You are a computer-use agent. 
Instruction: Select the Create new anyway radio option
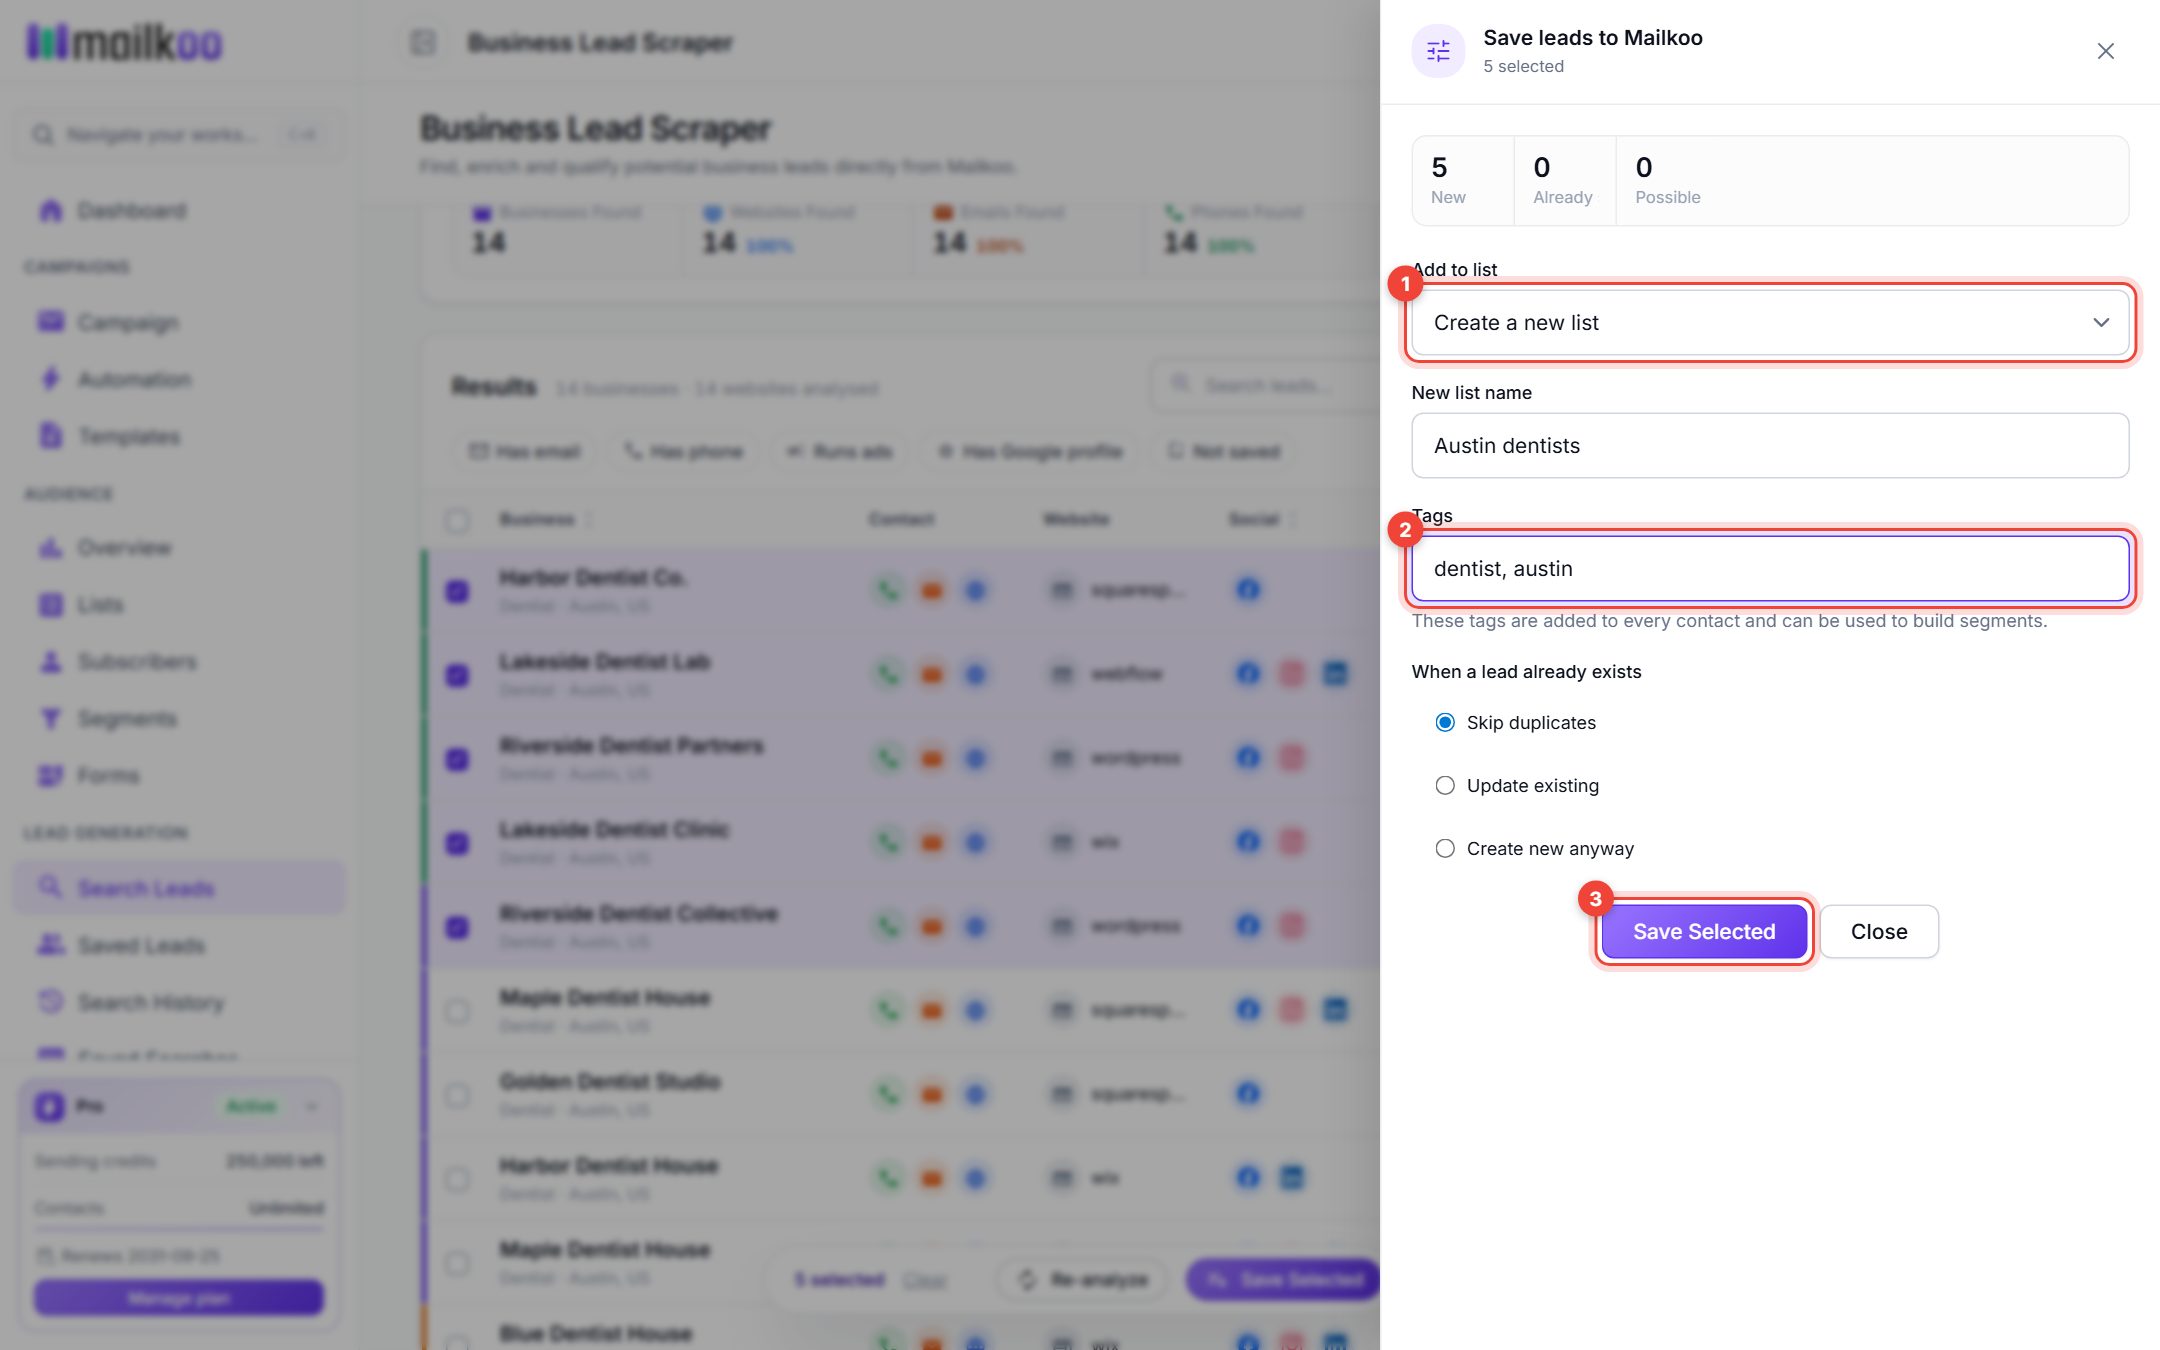coord(1445,848)
